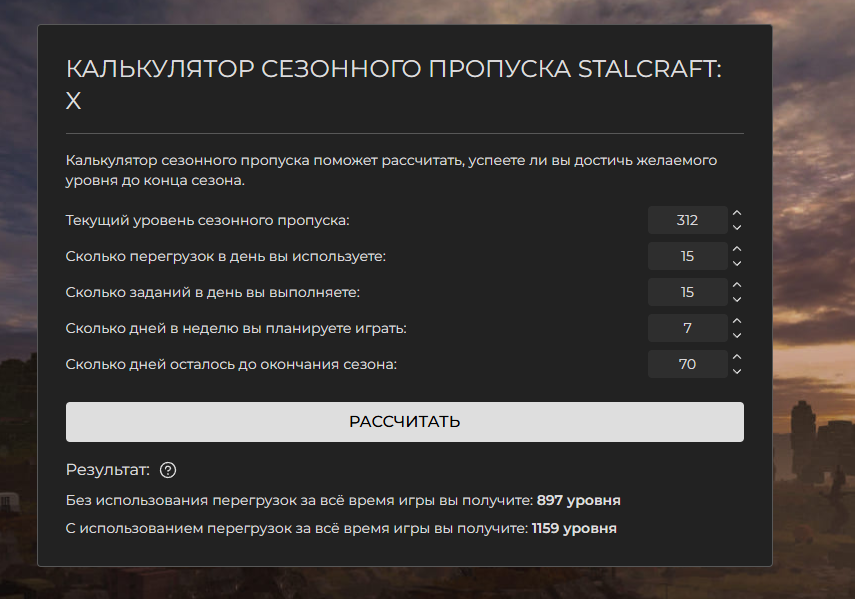855x599 pixels.
Task: Focus the days per week field showing 7
Action: 688,328
